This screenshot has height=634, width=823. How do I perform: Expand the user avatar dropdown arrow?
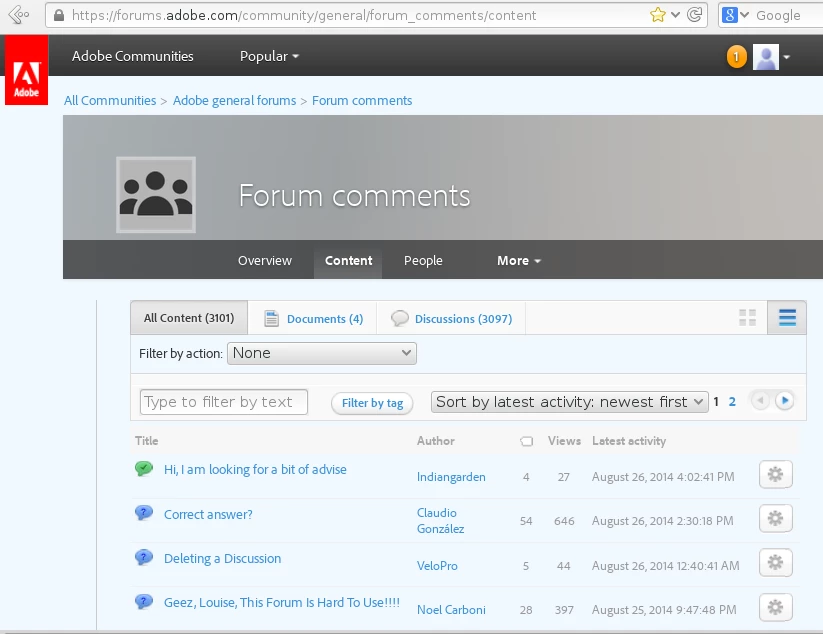click(786, 57)
